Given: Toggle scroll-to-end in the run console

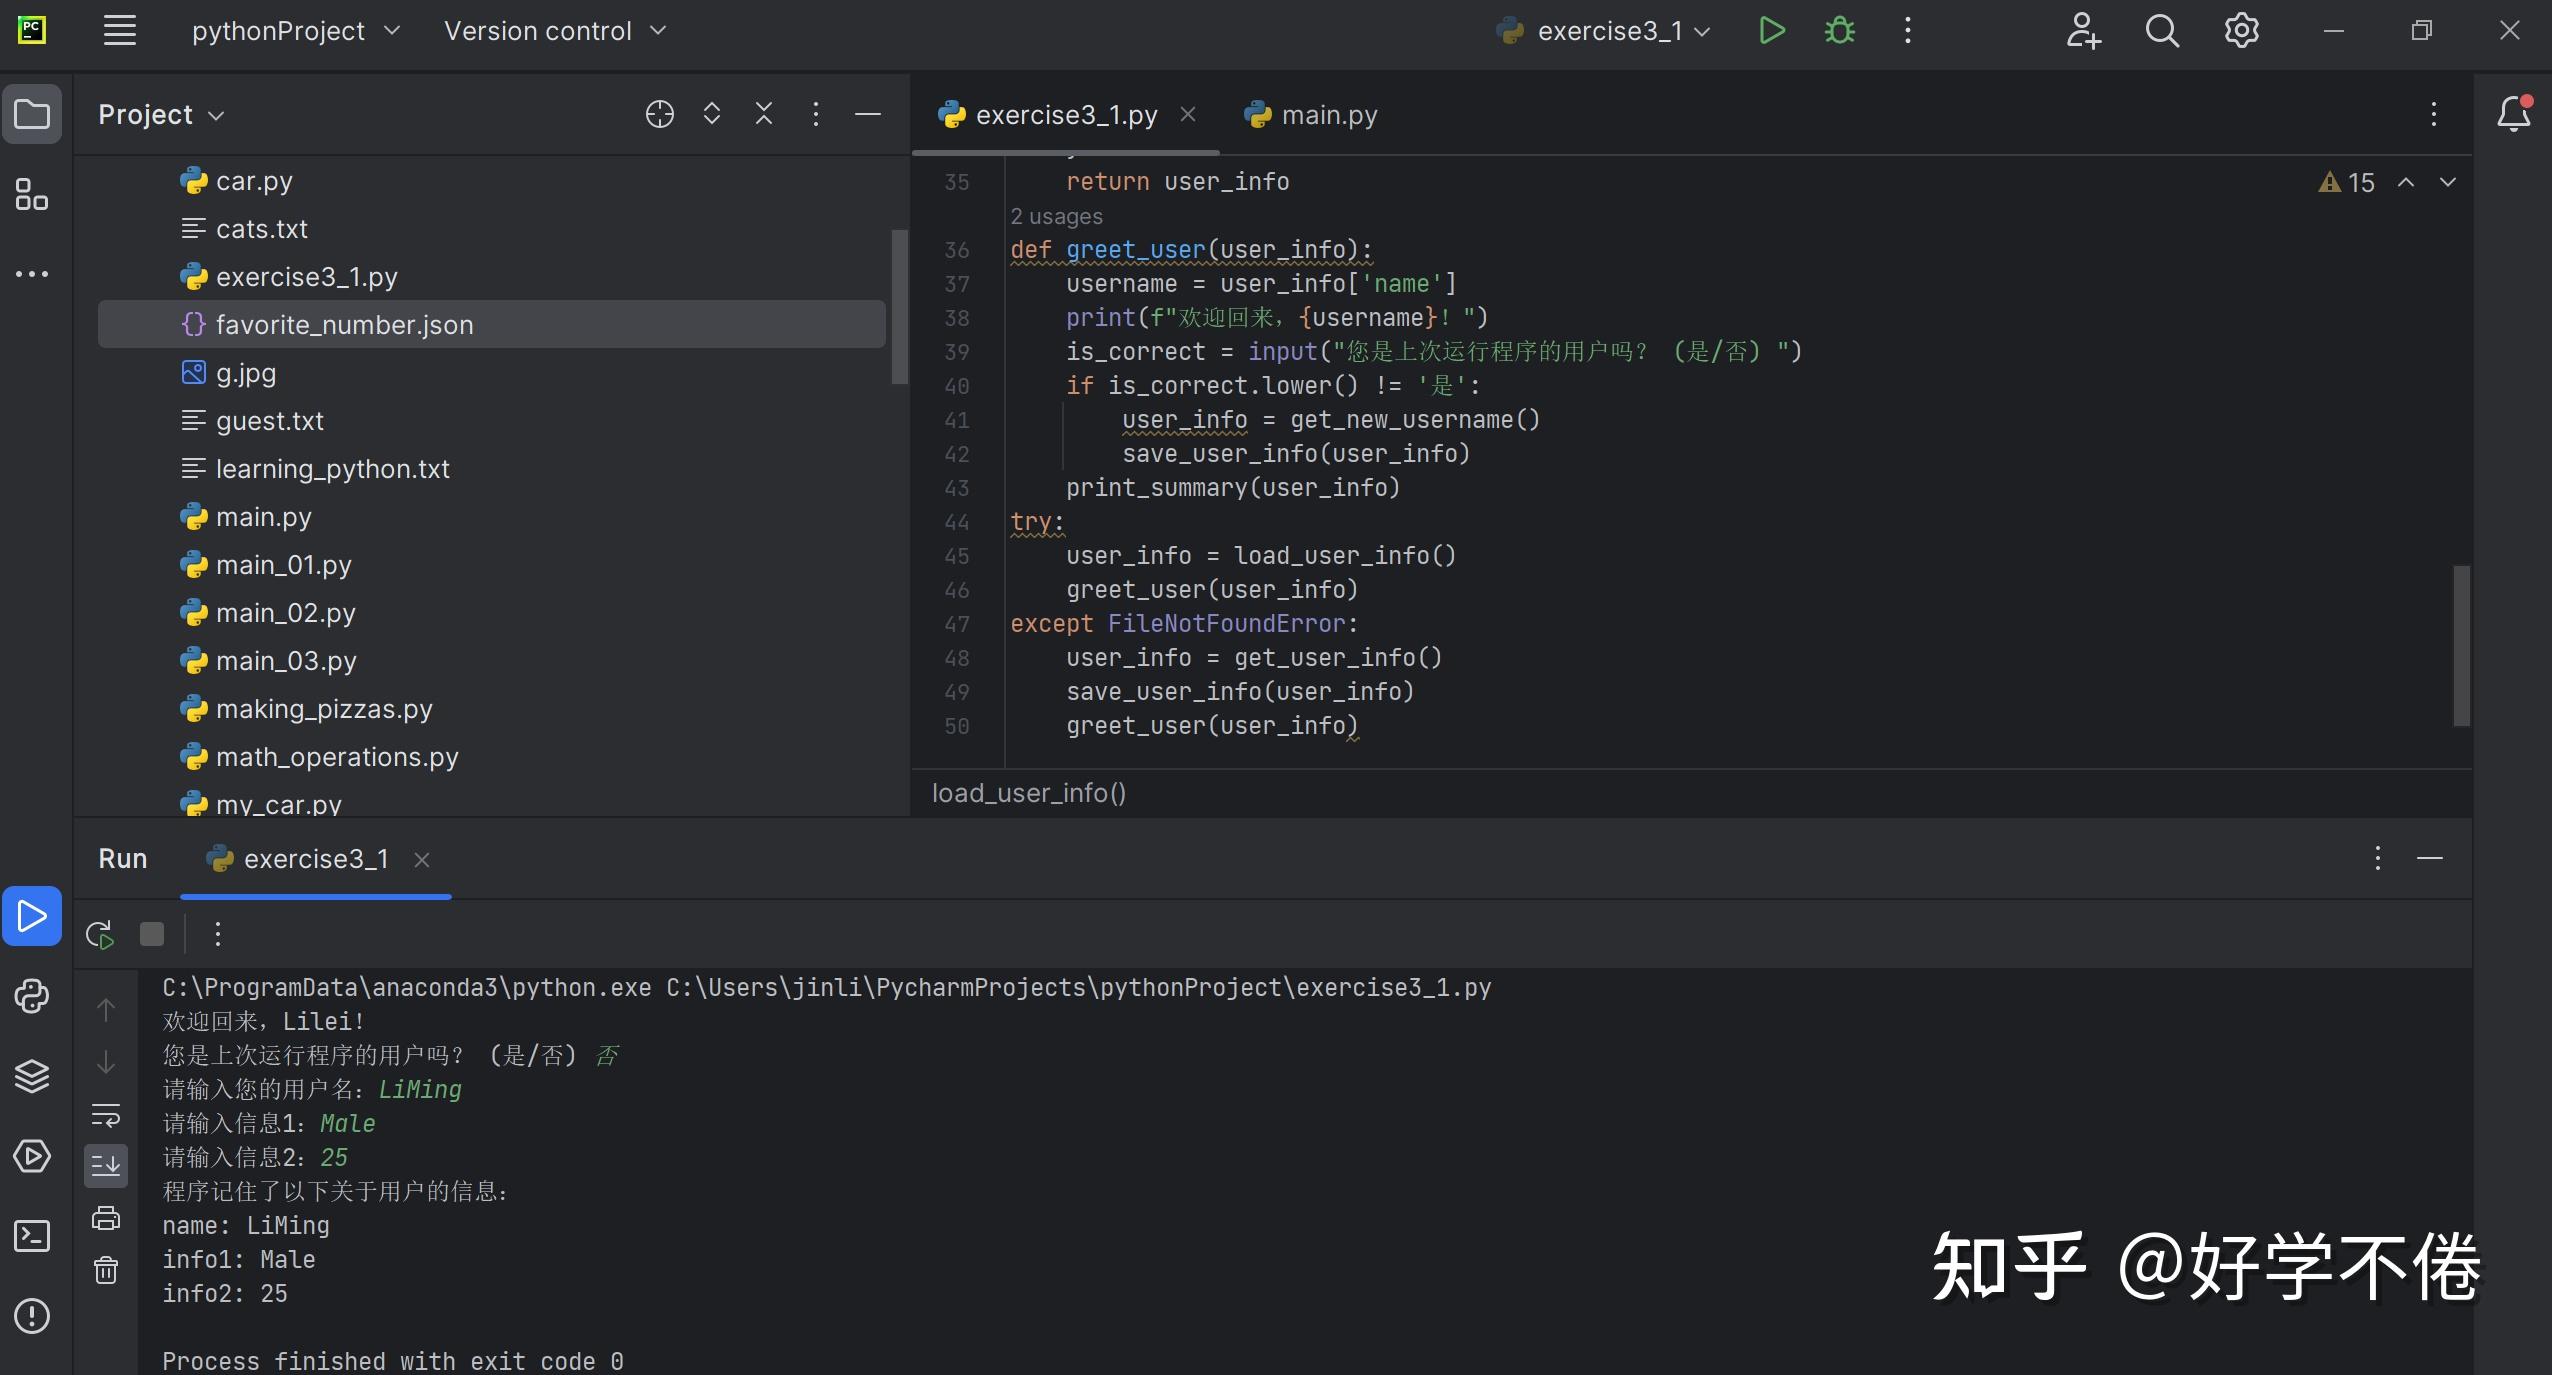Looking at the screenshot, I should [x=106, y=1165].
